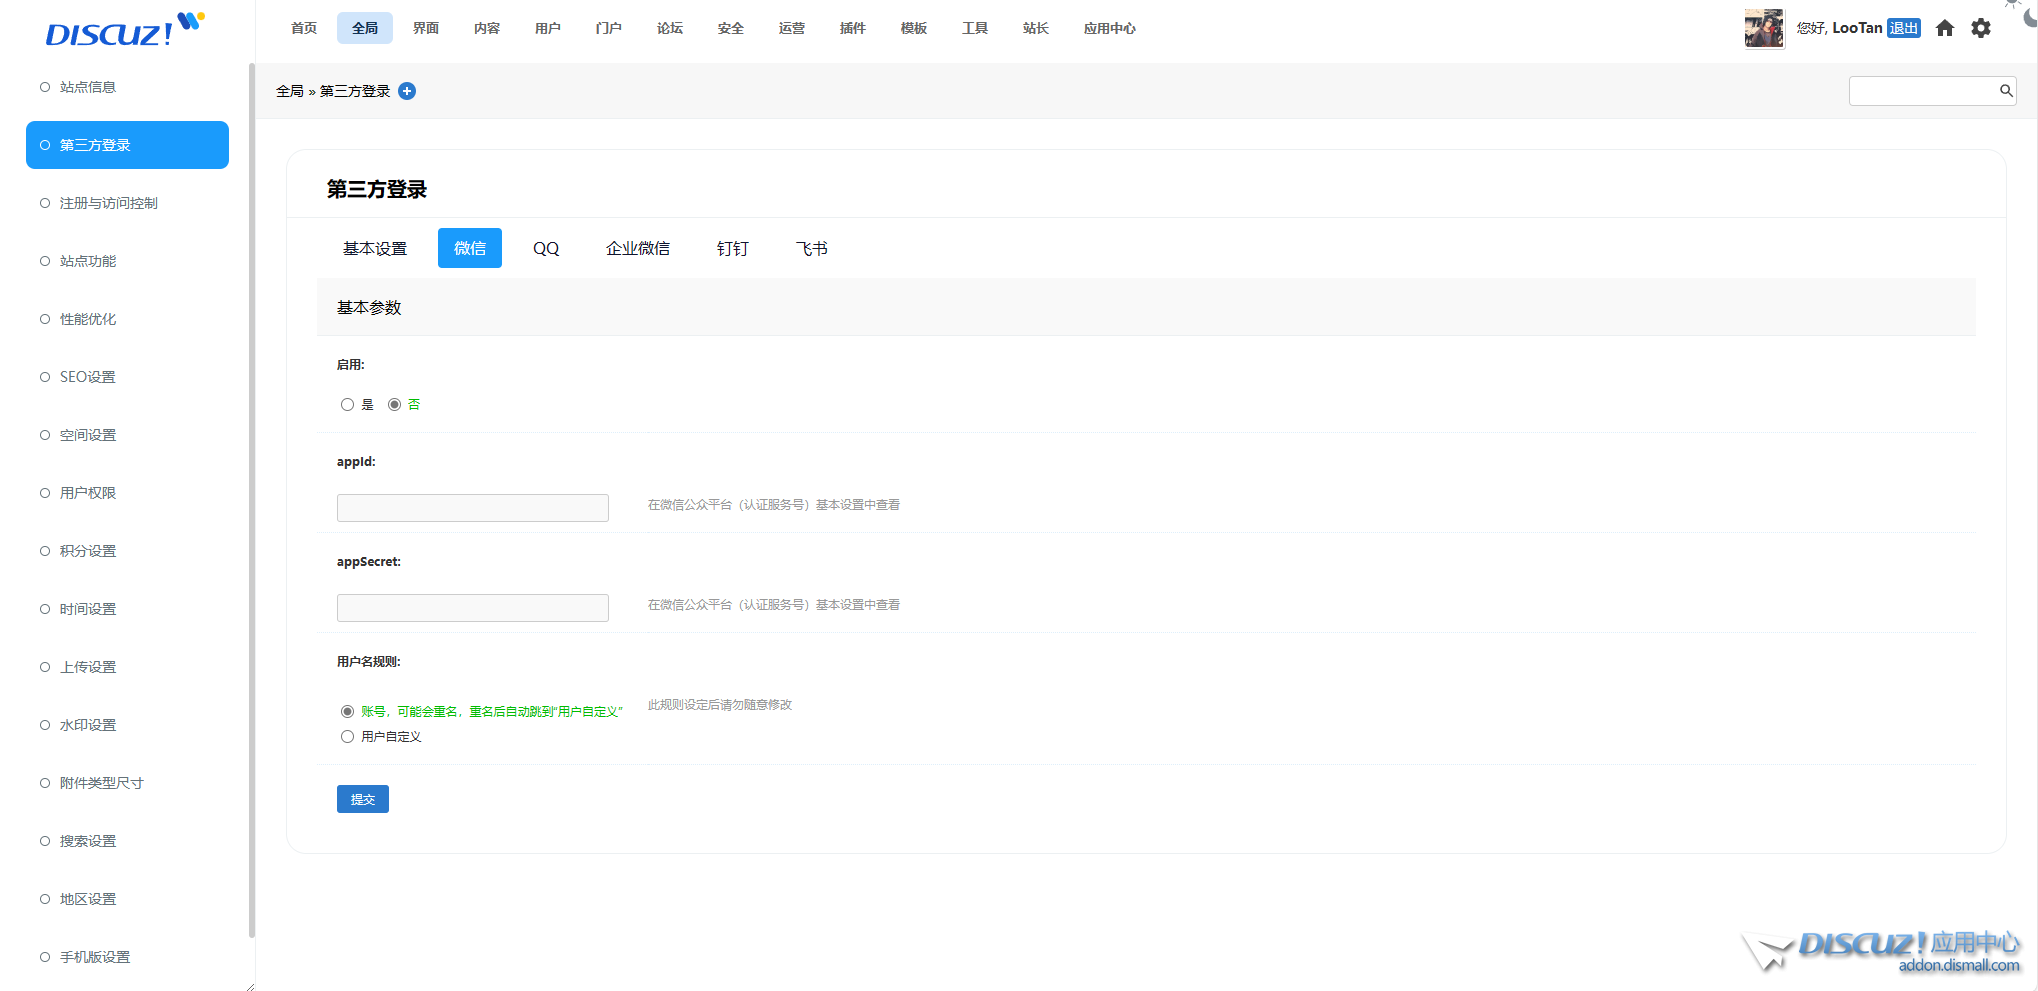Switch to the QQ tab

546,248
